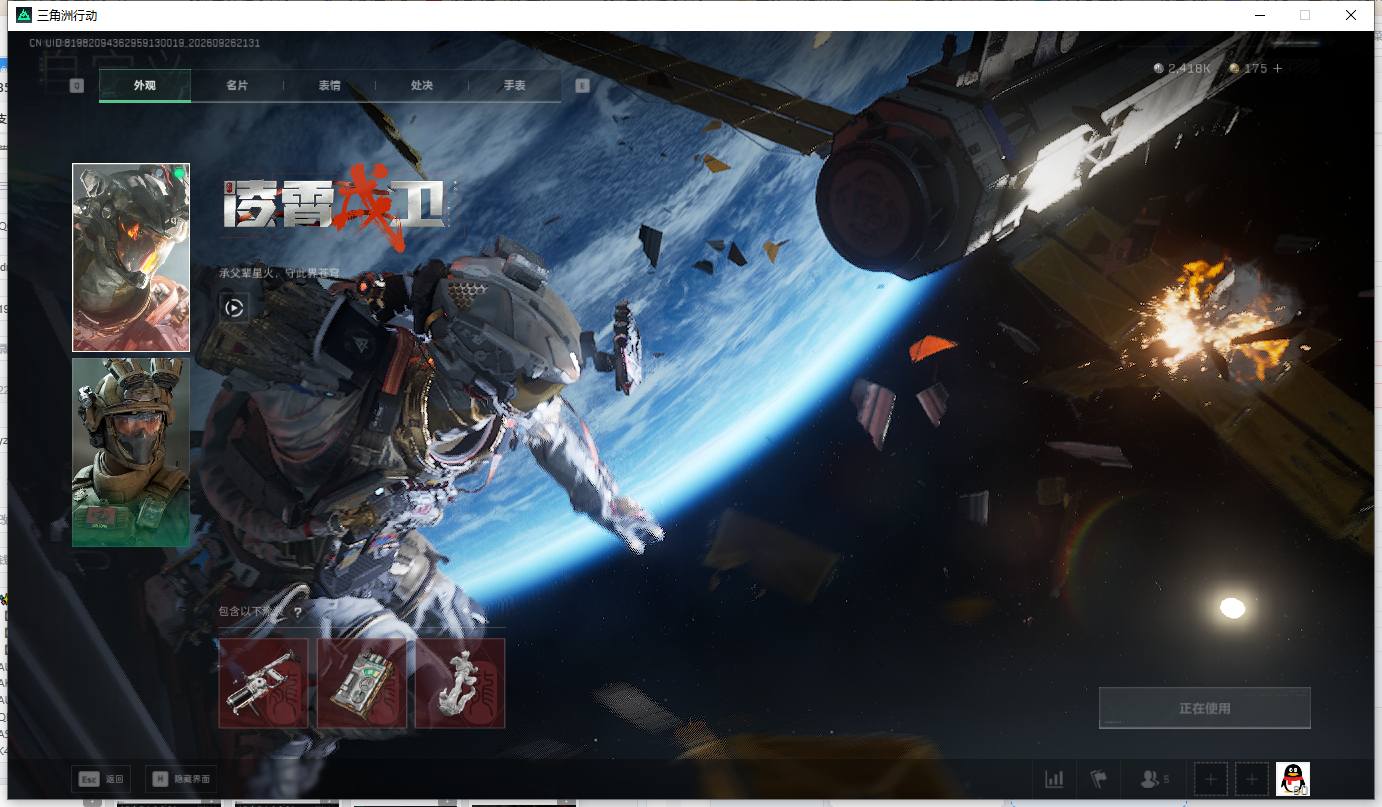Open the 名片 tab
Viewport: 1382px width, 807px height.
click(x=237, y=86)
